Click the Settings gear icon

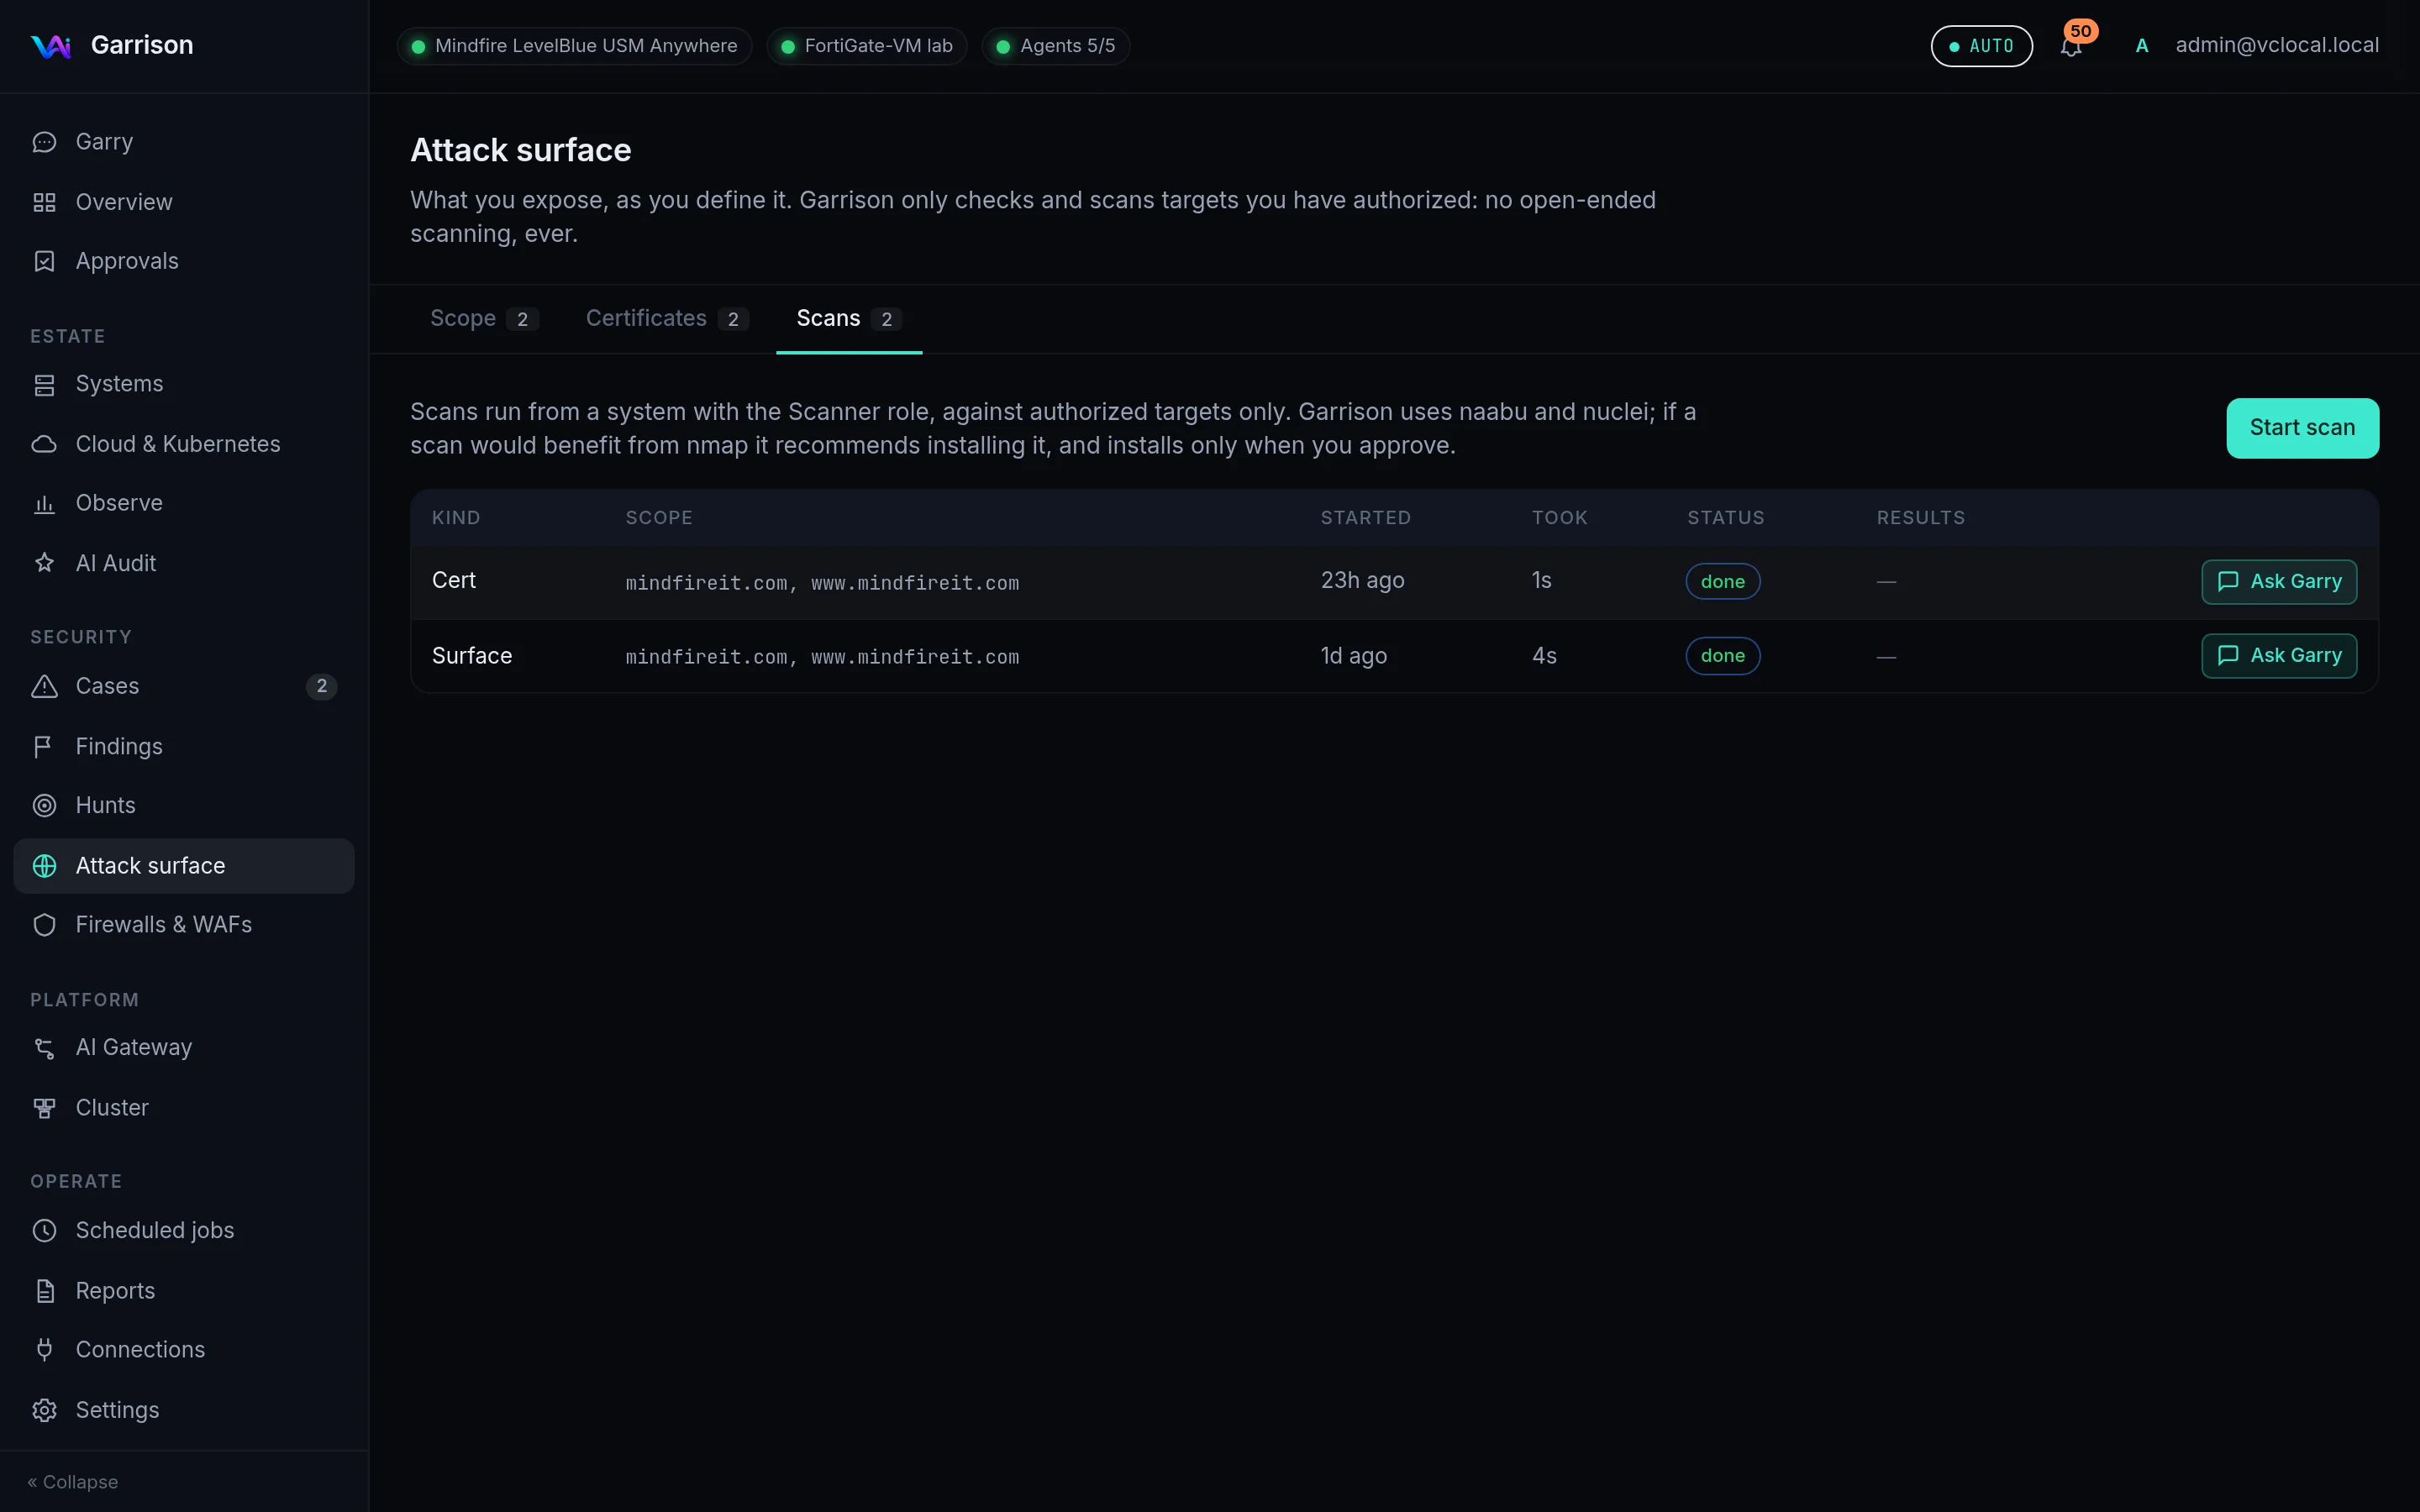44,1410
